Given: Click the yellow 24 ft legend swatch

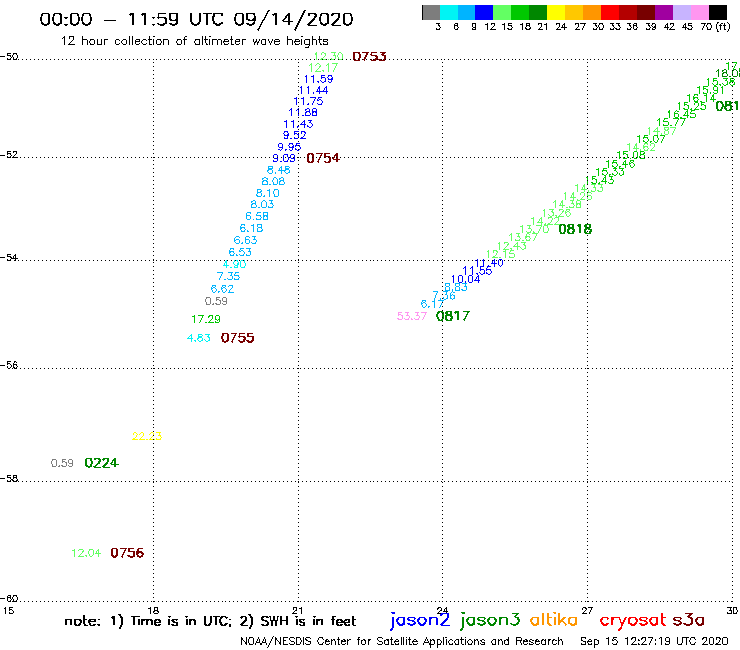Looking at the screenshot, I should tap(556, 12).
